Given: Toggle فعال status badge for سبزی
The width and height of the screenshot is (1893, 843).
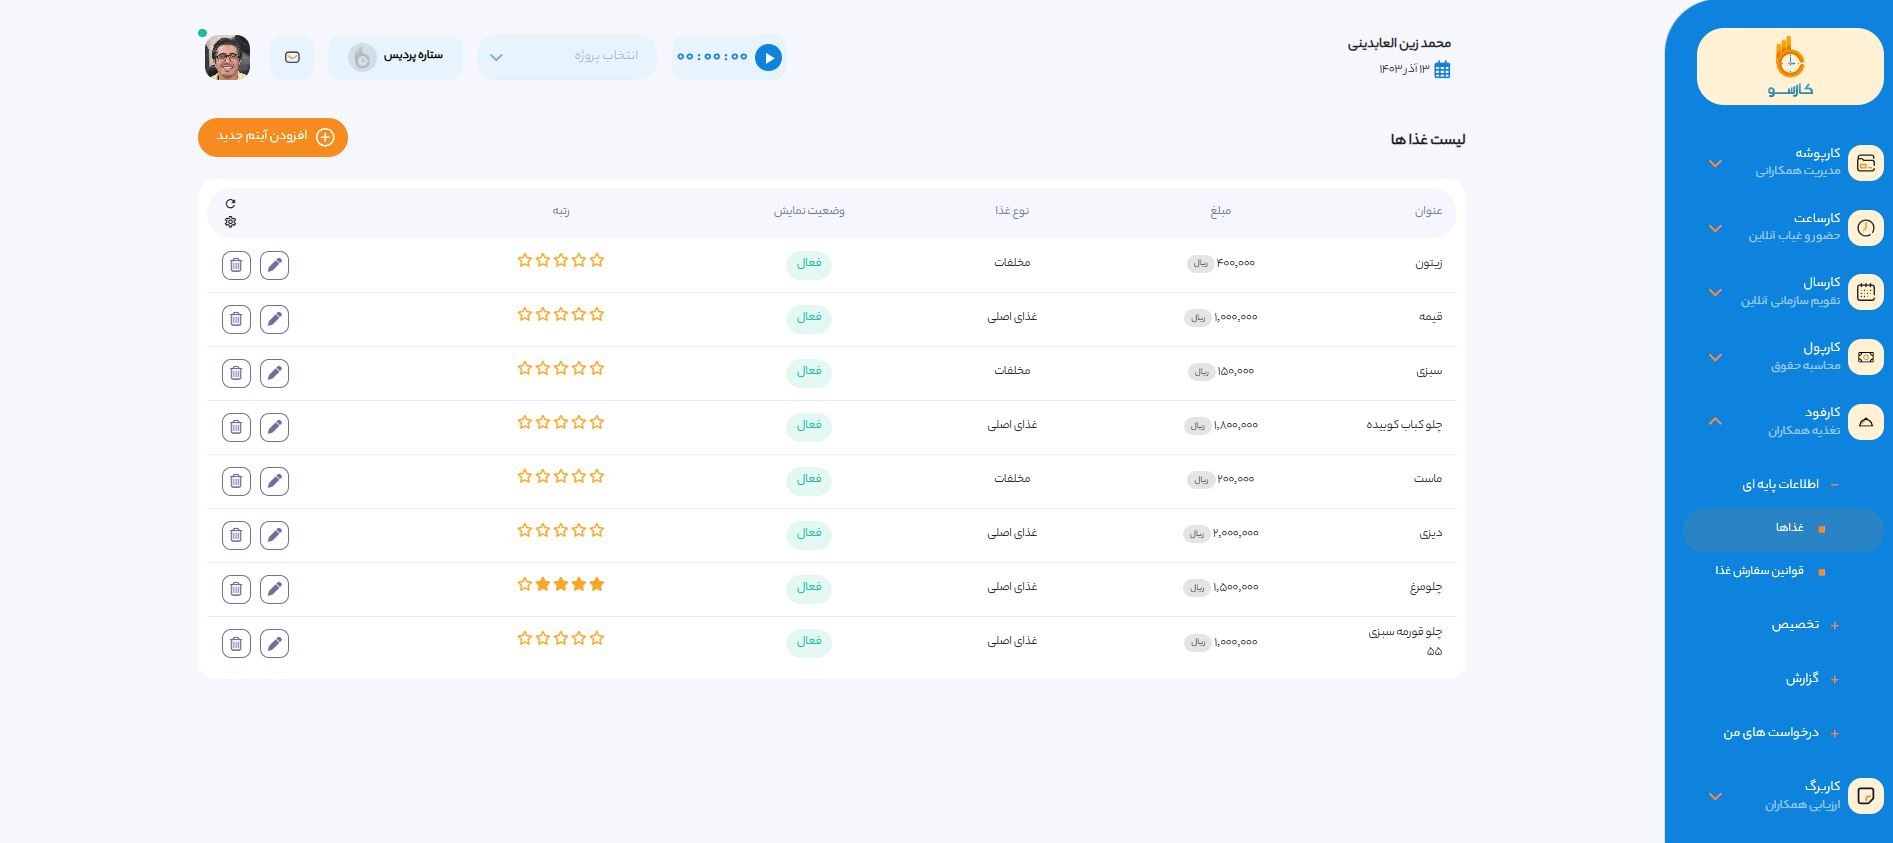Looking at the screenshot, I should coord(808,371).
